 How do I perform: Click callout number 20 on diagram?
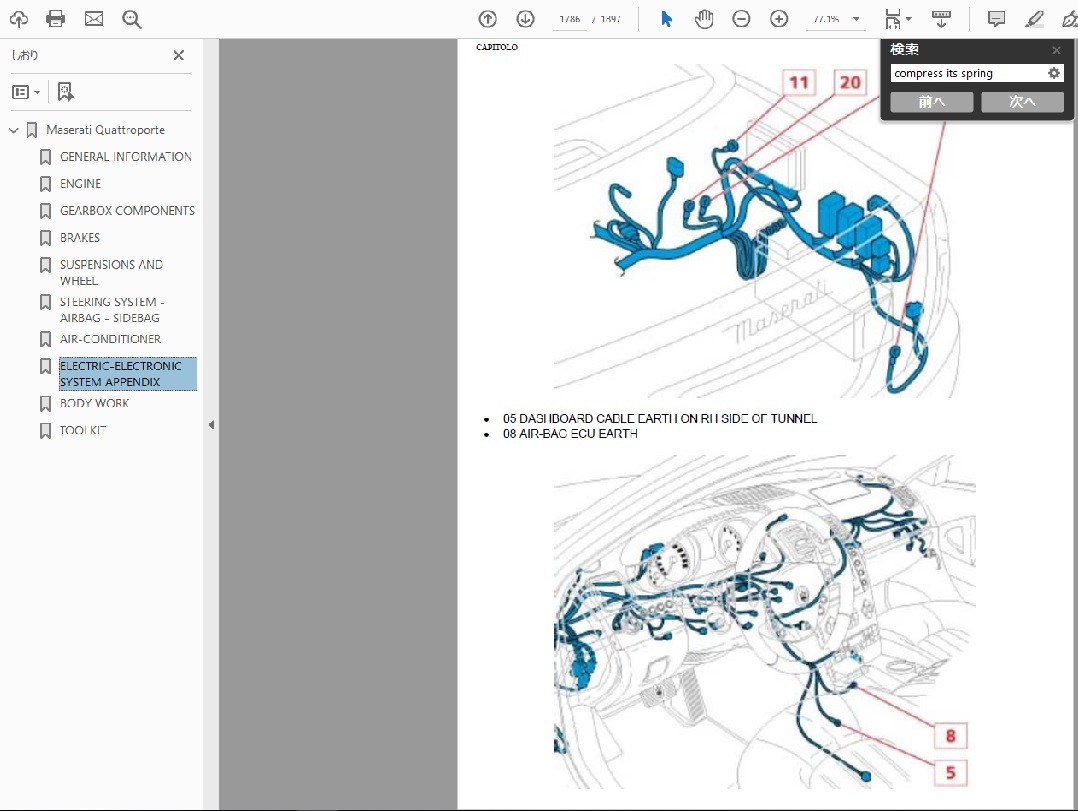coord(850,82)
